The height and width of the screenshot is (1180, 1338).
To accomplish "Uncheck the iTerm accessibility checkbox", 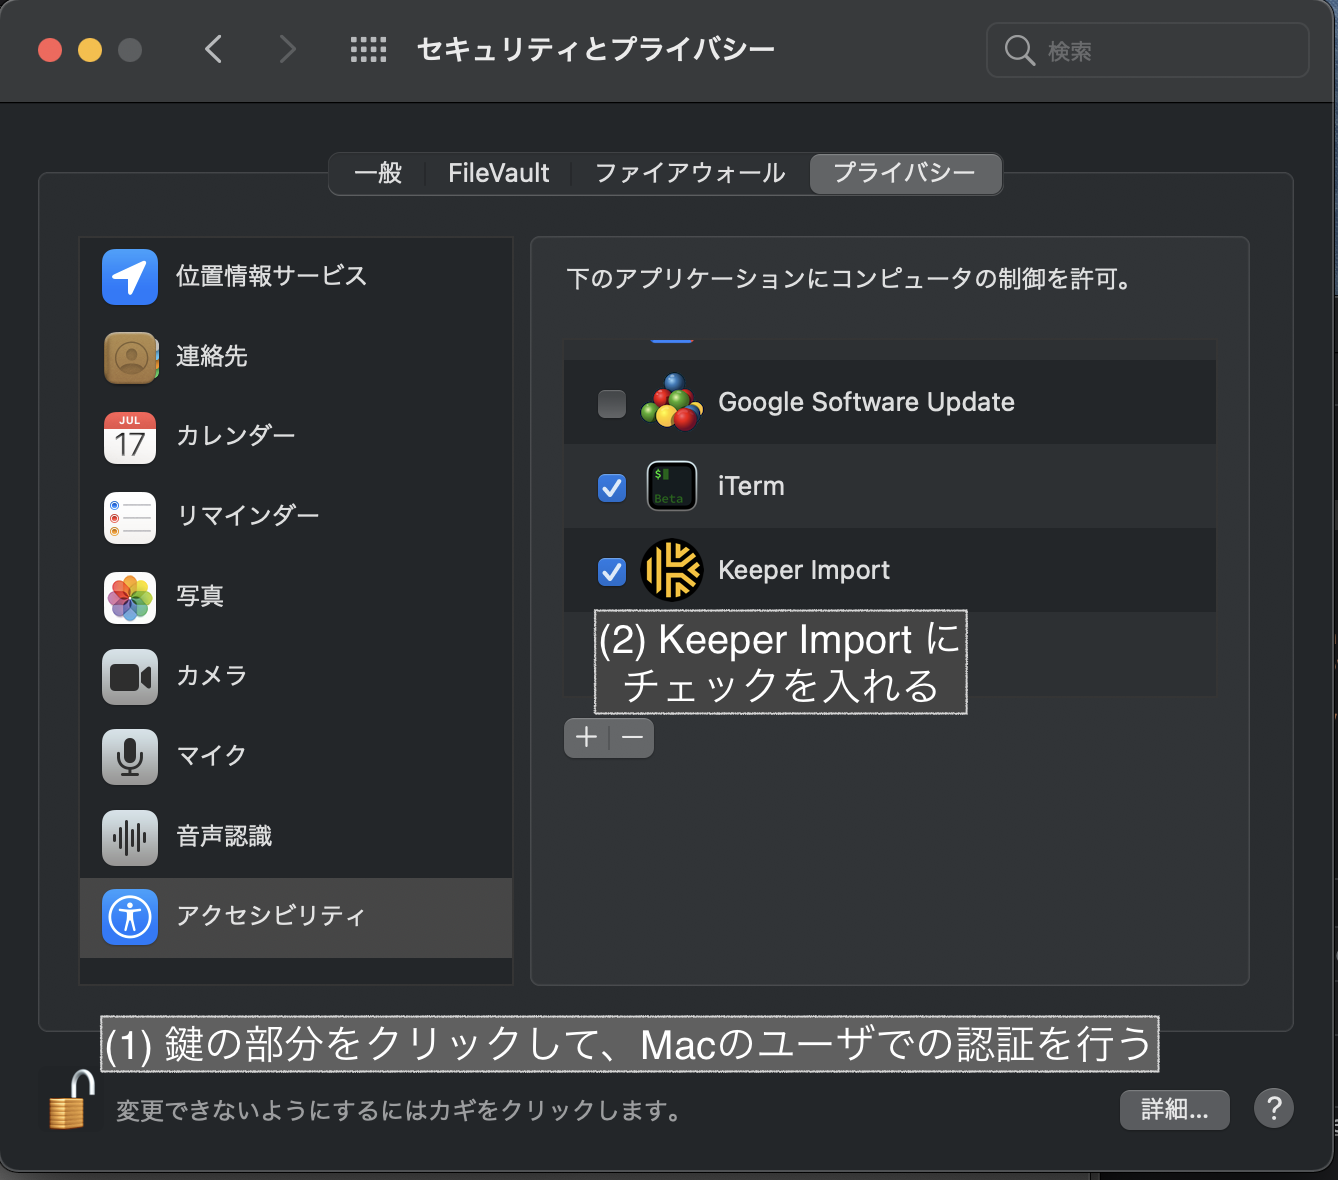I will tap(612, 488).
